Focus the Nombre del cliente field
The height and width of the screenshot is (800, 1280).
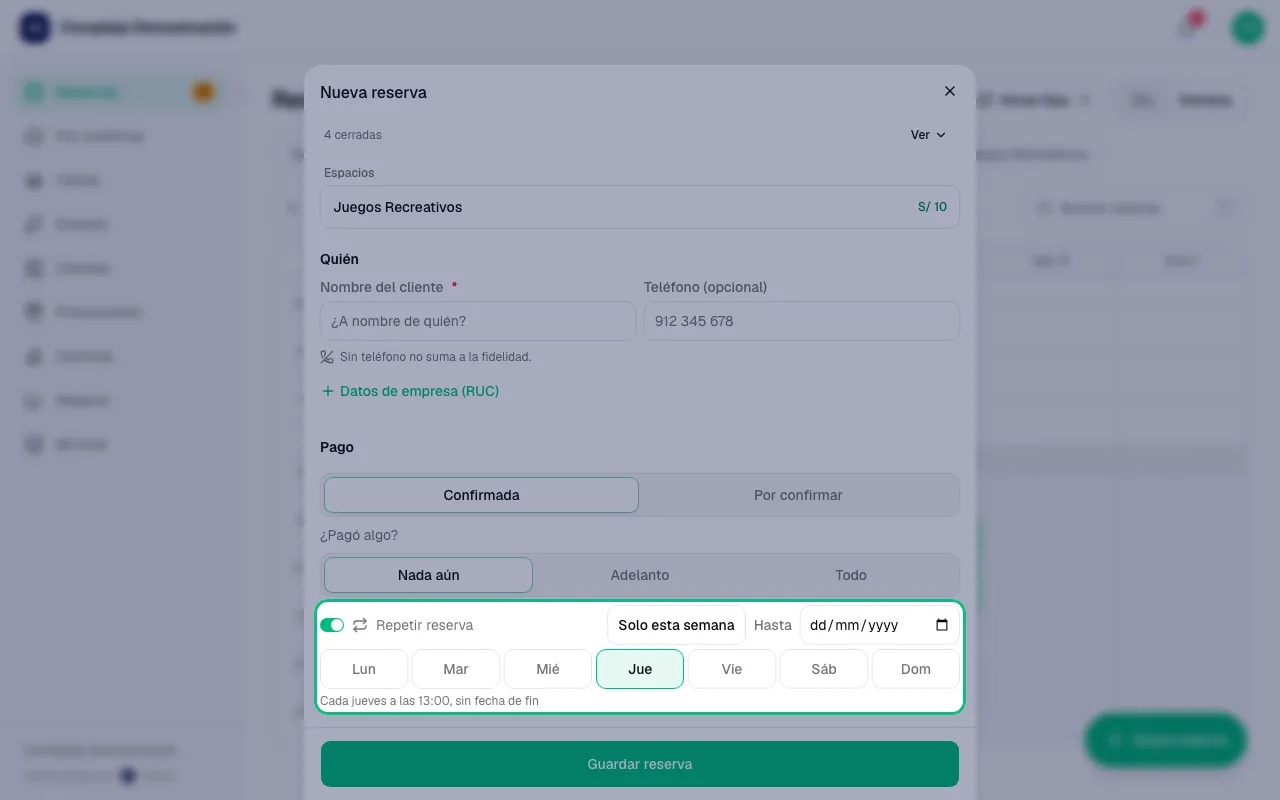tap(478, 321)
